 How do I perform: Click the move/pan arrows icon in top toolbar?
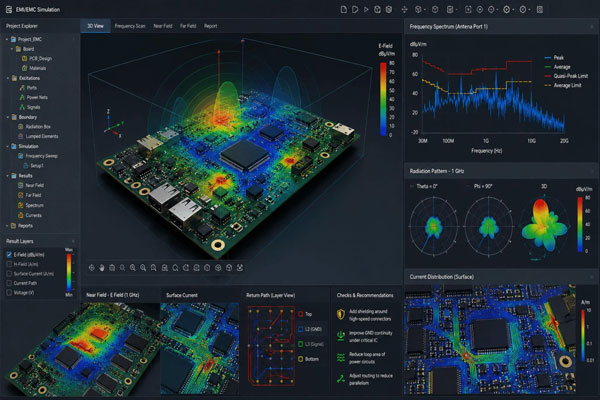404,10
